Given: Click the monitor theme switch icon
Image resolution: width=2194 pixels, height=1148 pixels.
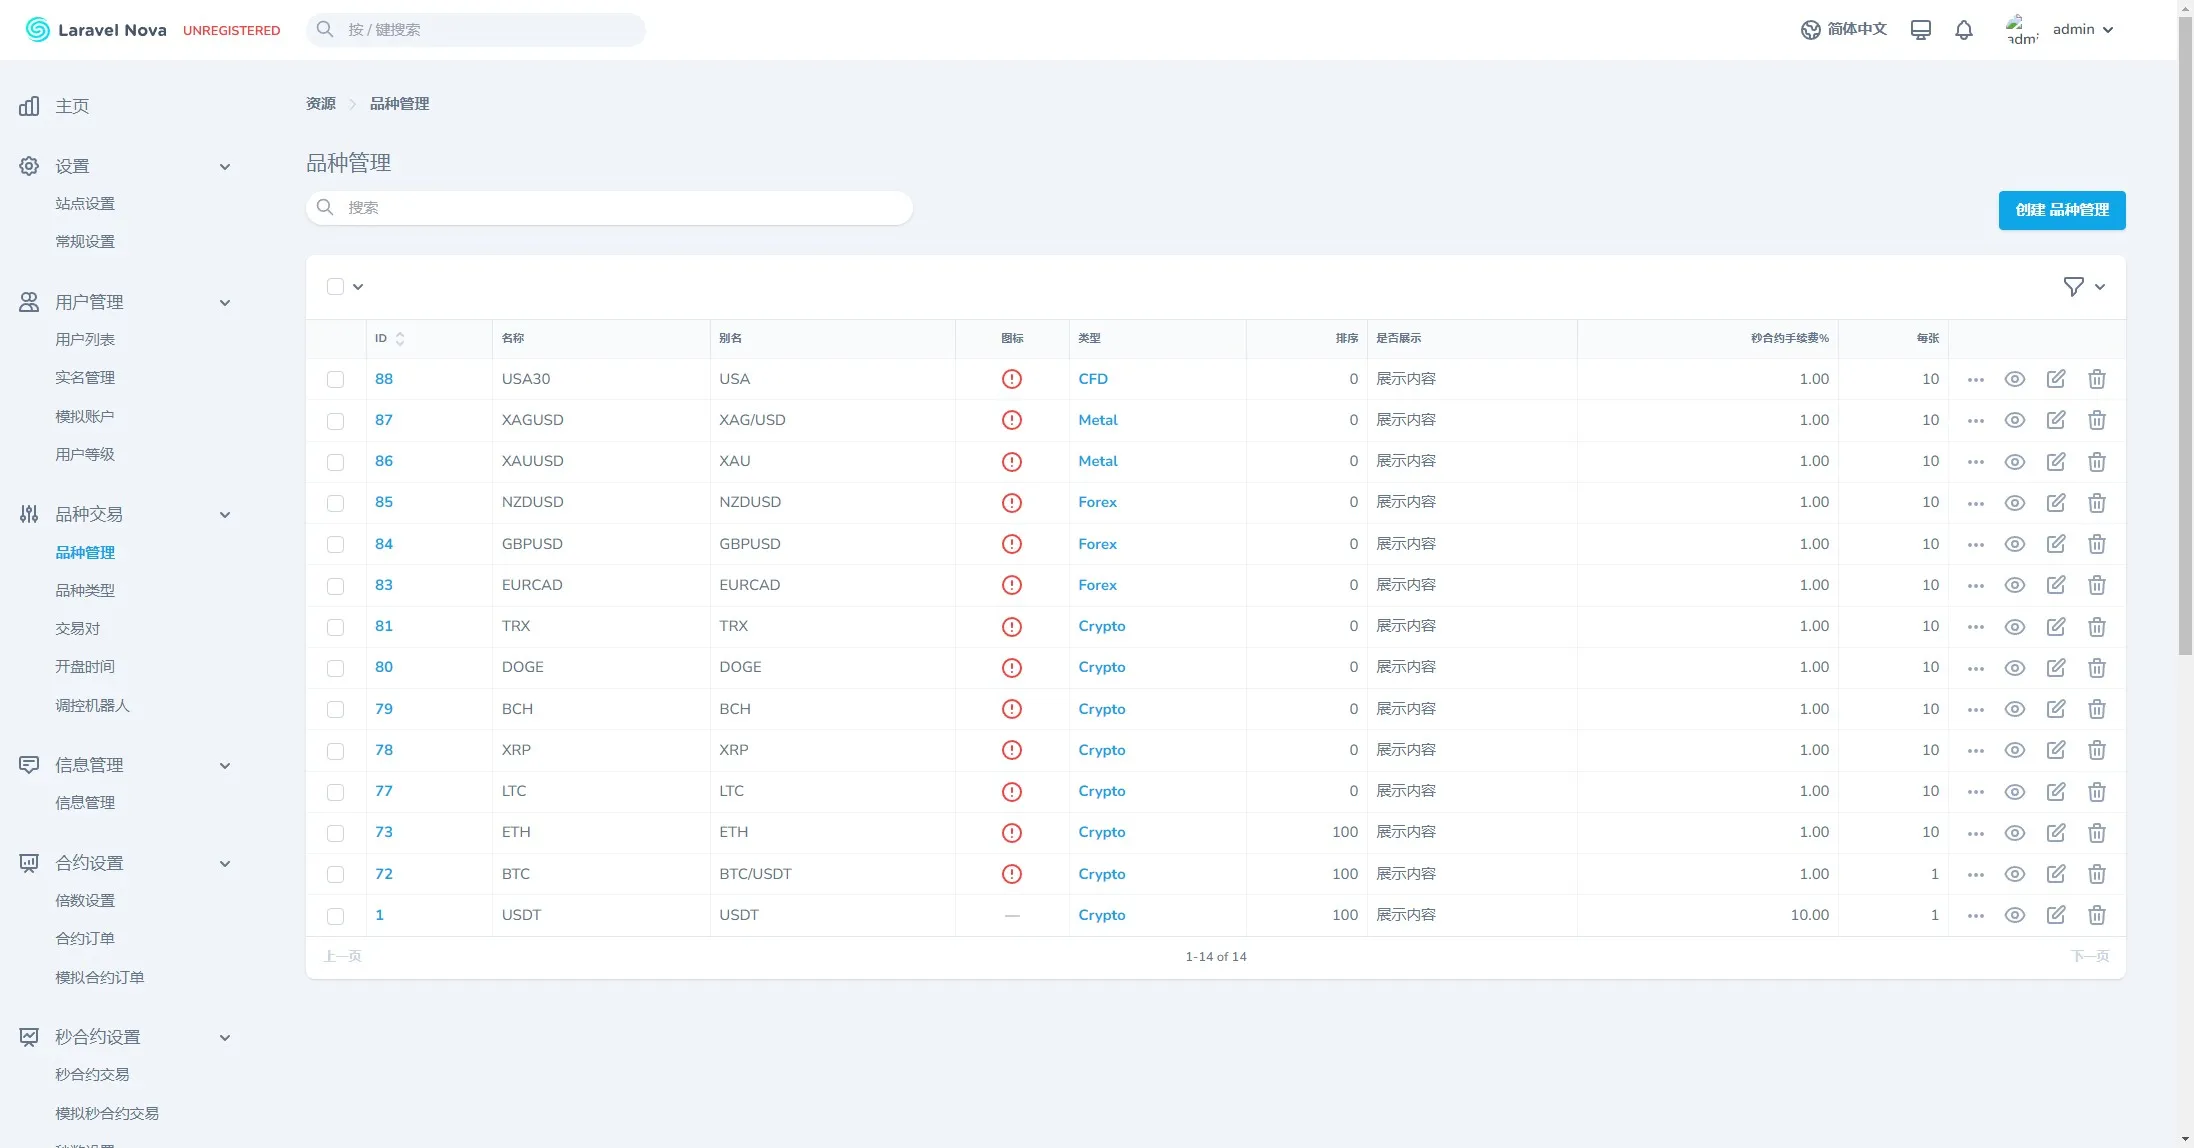Looking at the screenshot, I should click(1920, 30).
